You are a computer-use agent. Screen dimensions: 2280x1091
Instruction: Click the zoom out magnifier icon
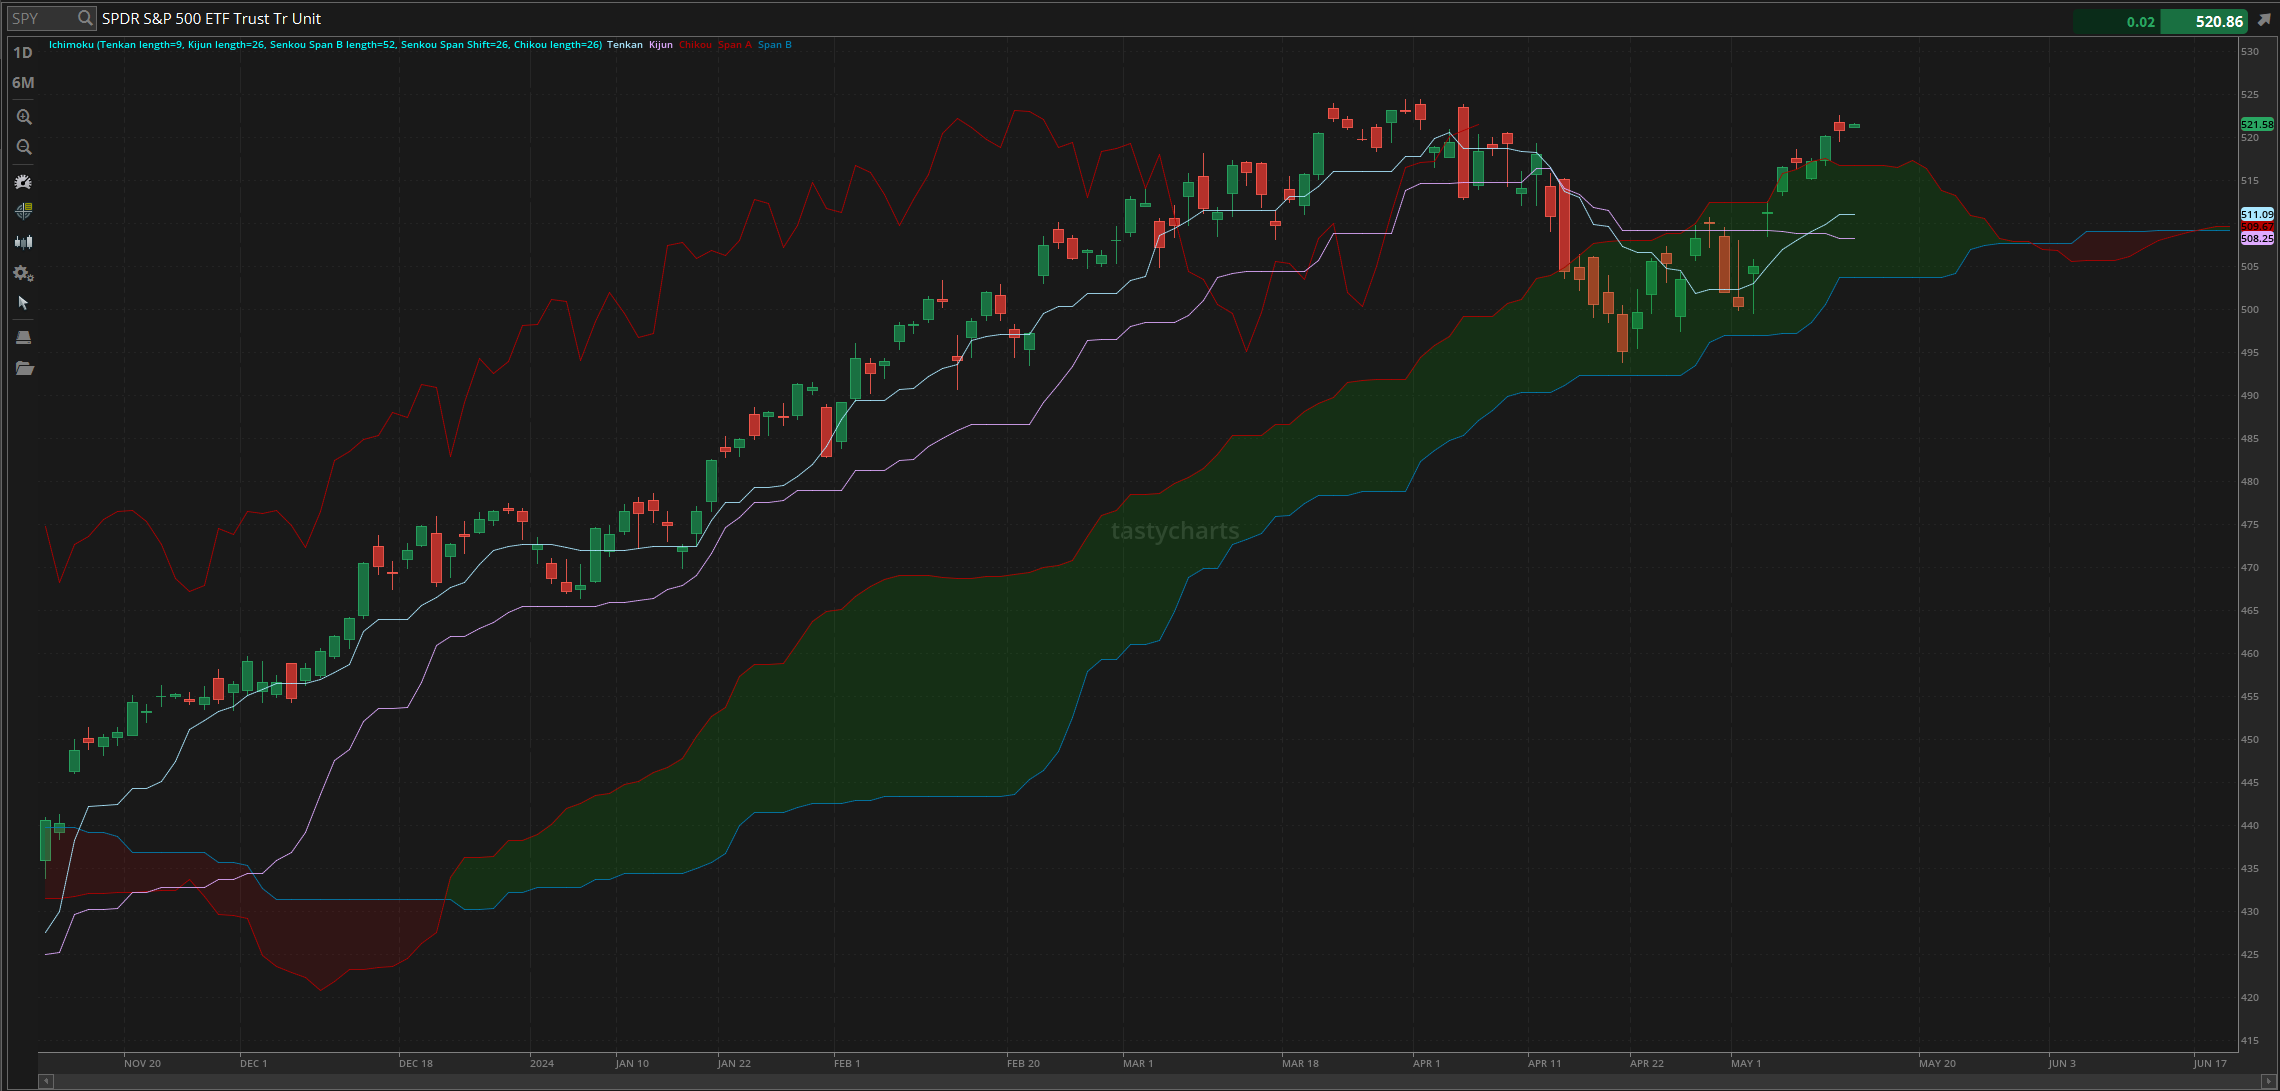[24, 147]
